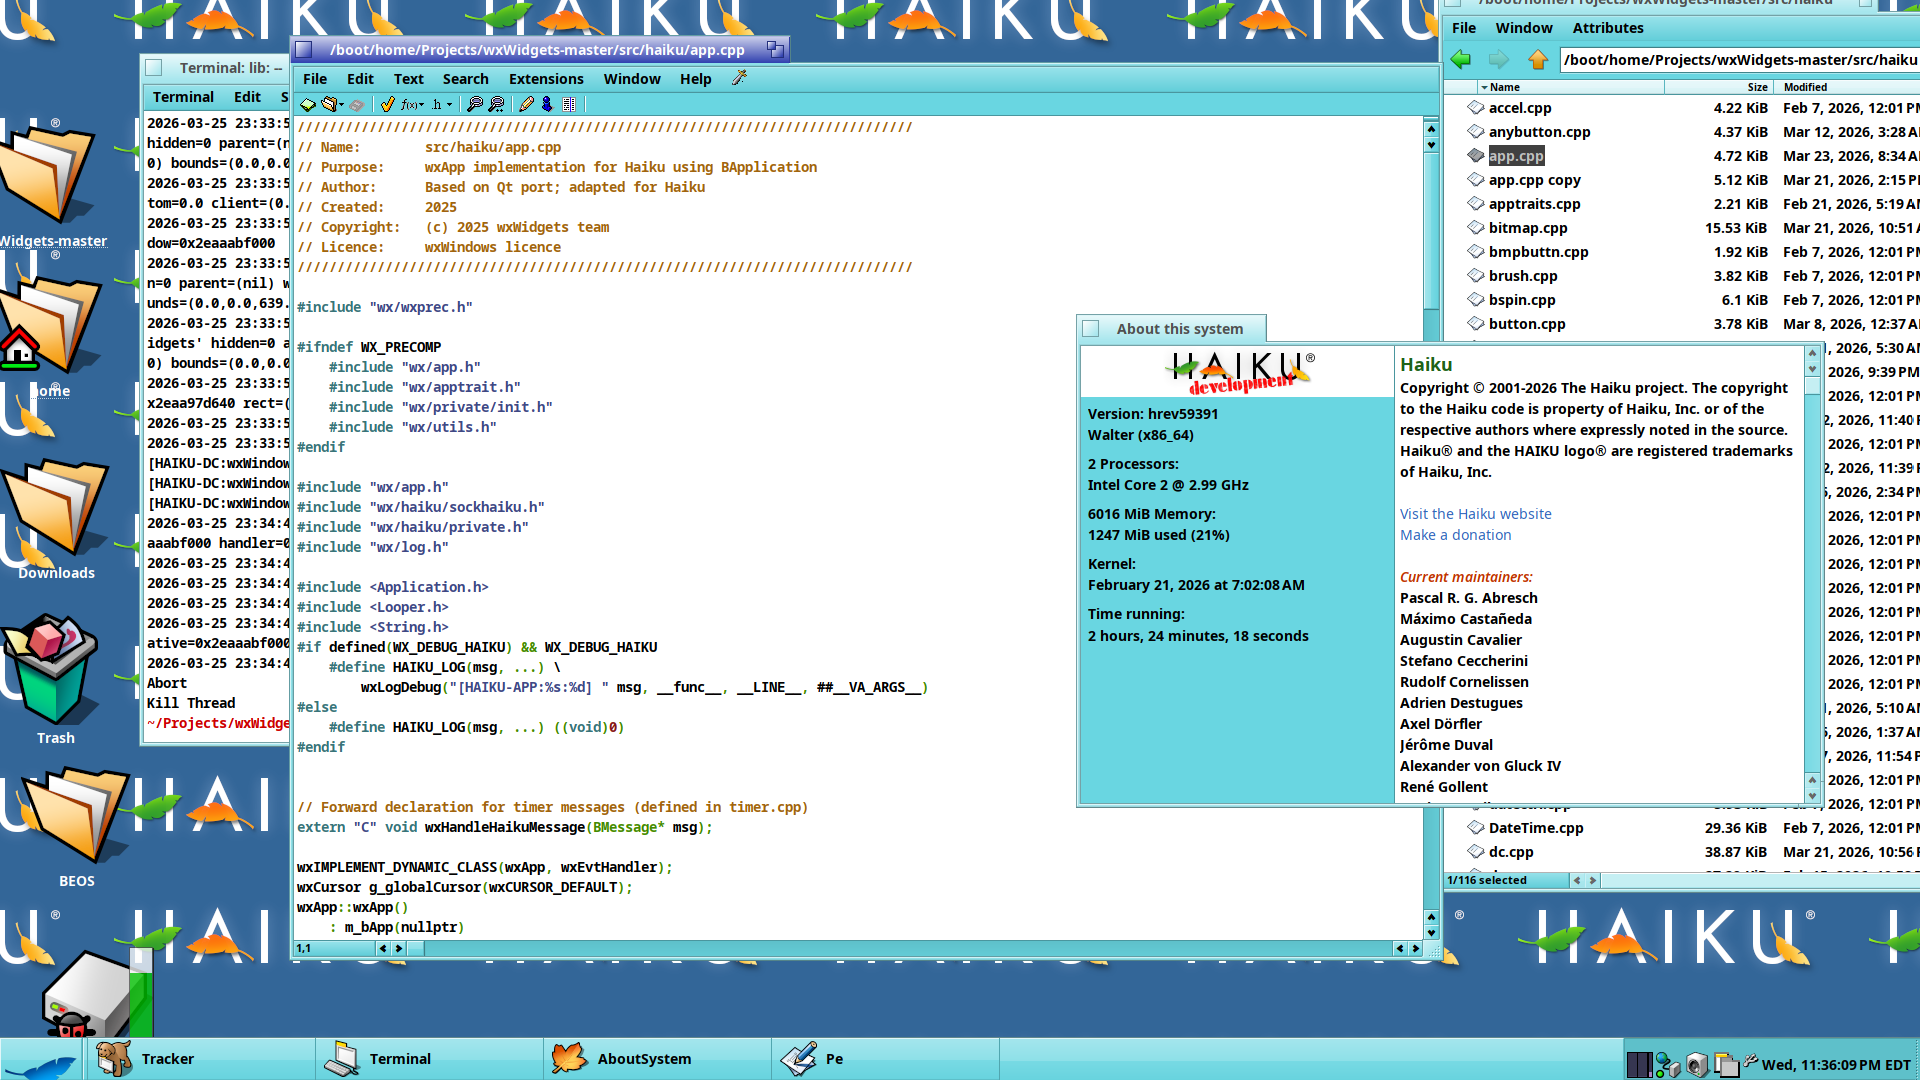Toggle read-only mode with the pencil icon

click(526, 104)
